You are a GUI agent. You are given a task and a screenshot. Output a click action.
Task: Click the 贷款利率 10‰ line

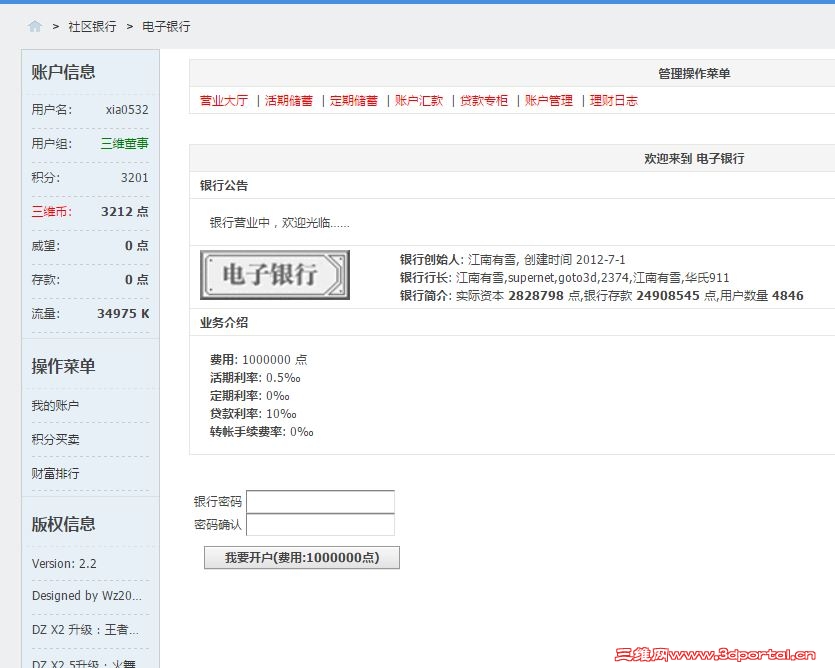(x=253, y=413)
